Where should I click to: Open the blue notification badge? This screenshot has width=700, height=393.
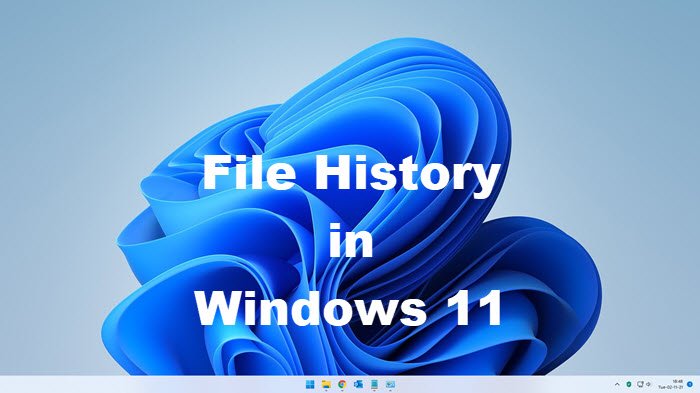690,384
